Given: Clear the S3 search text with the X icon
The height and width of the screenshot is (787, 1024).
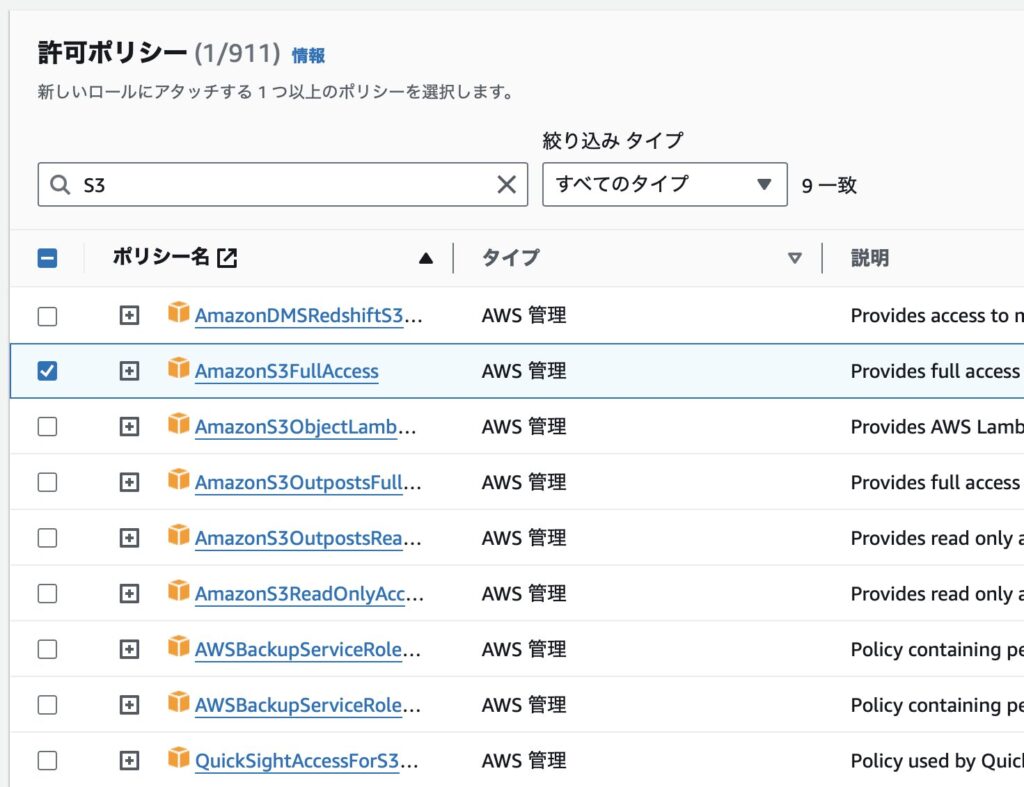Looking at the screenshot, I should pyautogui.click(x=507, y=185).
